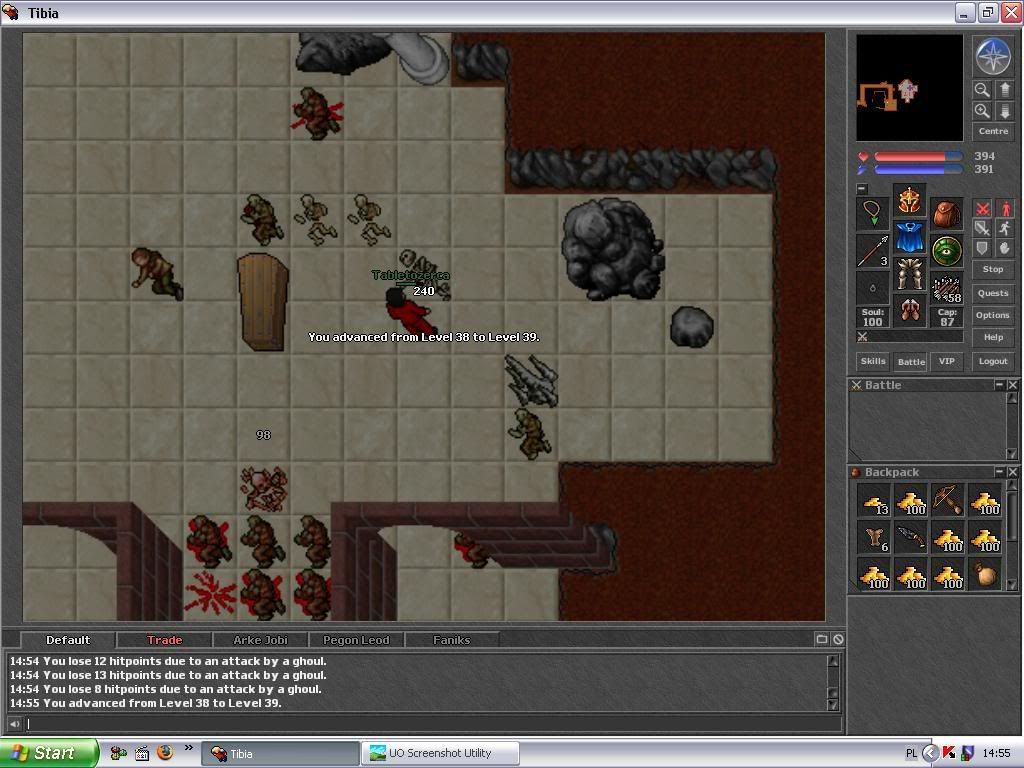
Task: Expand hidden system tray icons arrow
Action: coord(930,753)
